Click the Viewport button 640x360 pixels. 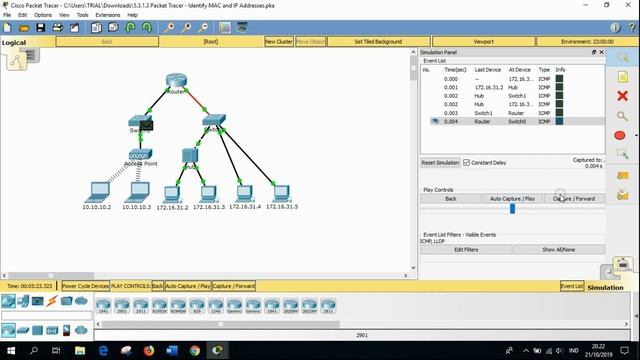484,42
